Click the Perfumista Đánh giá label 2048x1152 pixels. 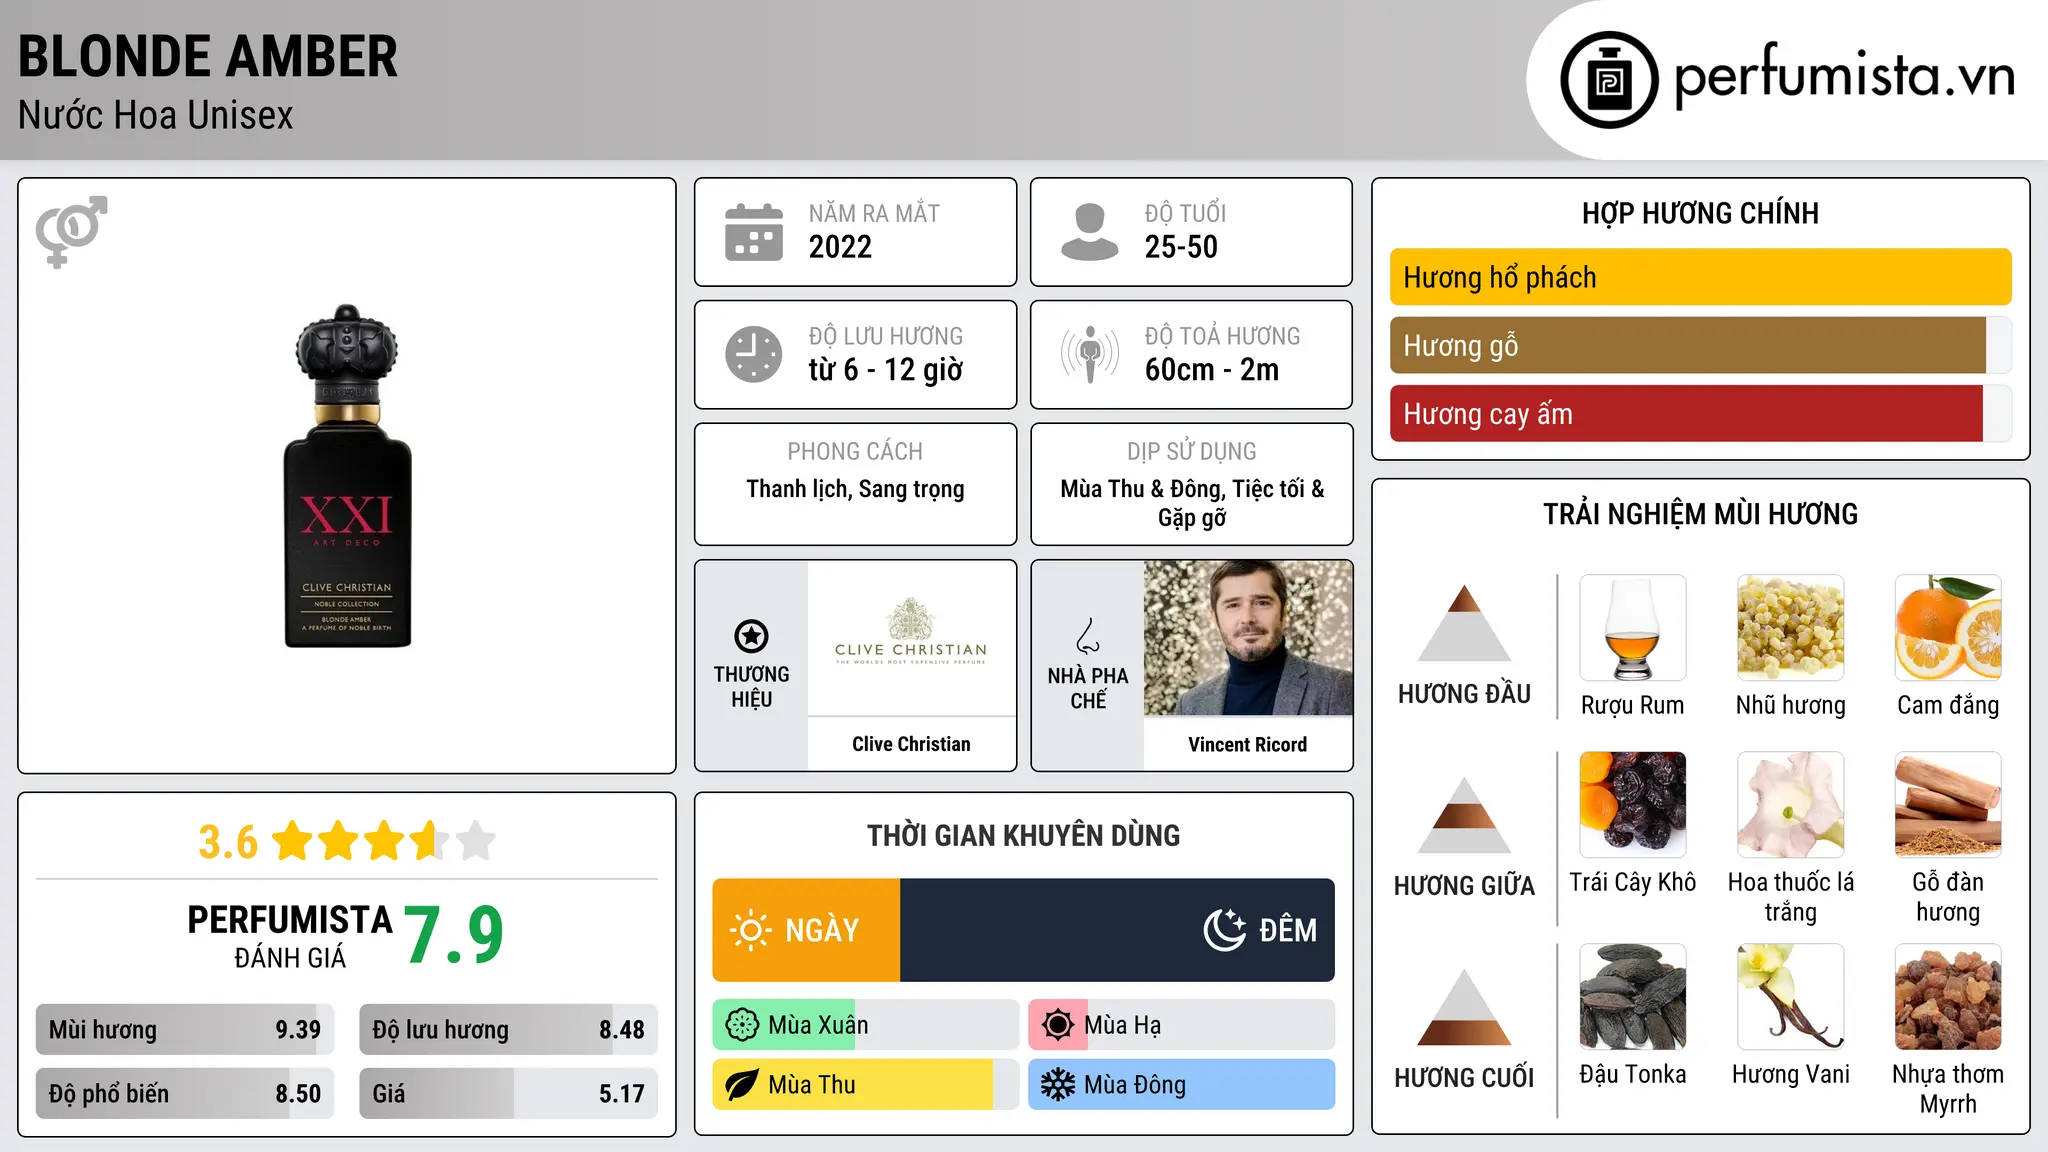[290, 936]
